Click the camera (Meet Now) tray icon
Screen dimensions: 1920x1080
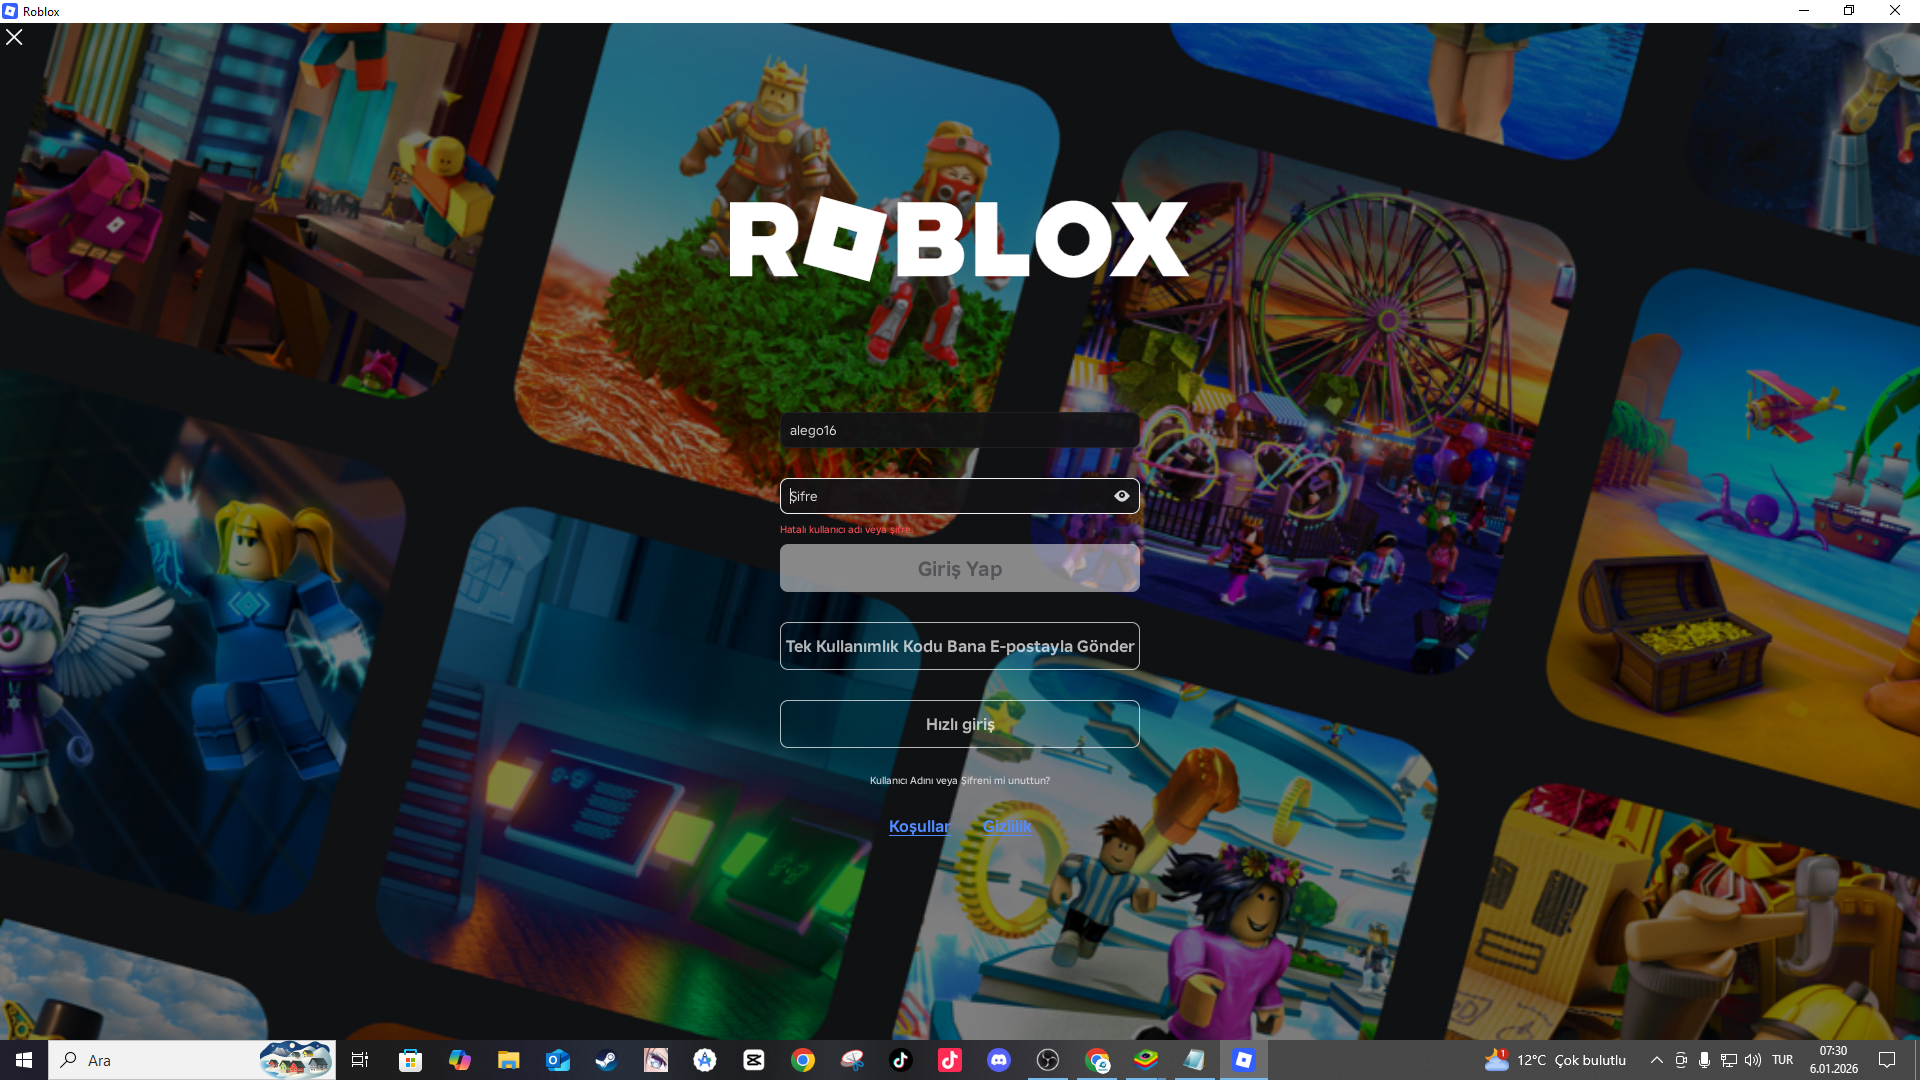pos(1681,1060)
